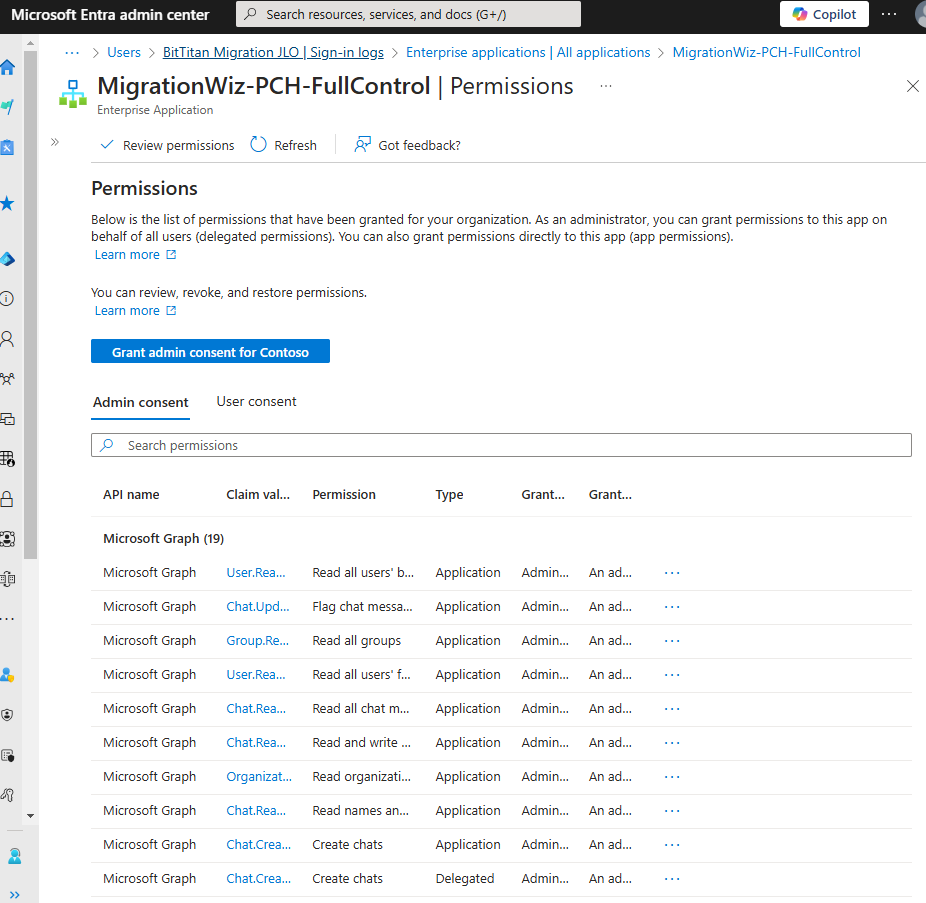
Task: Open Favorites using the blue star icon
Action: click(x=7, y=204)
